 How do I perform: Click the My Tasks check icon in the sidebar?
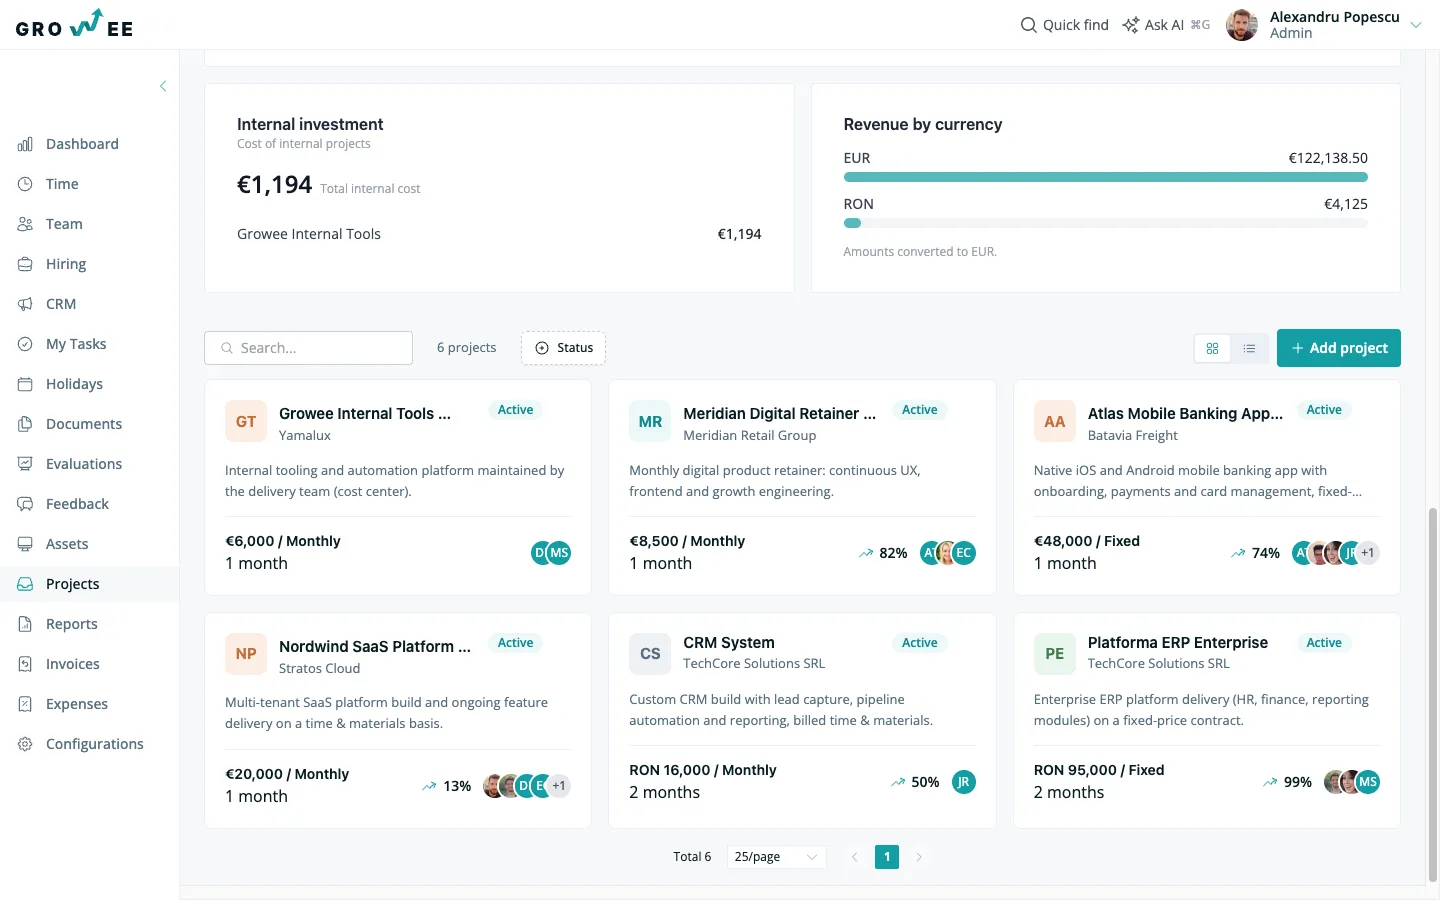pyautogui.click(x=25, y=344)
